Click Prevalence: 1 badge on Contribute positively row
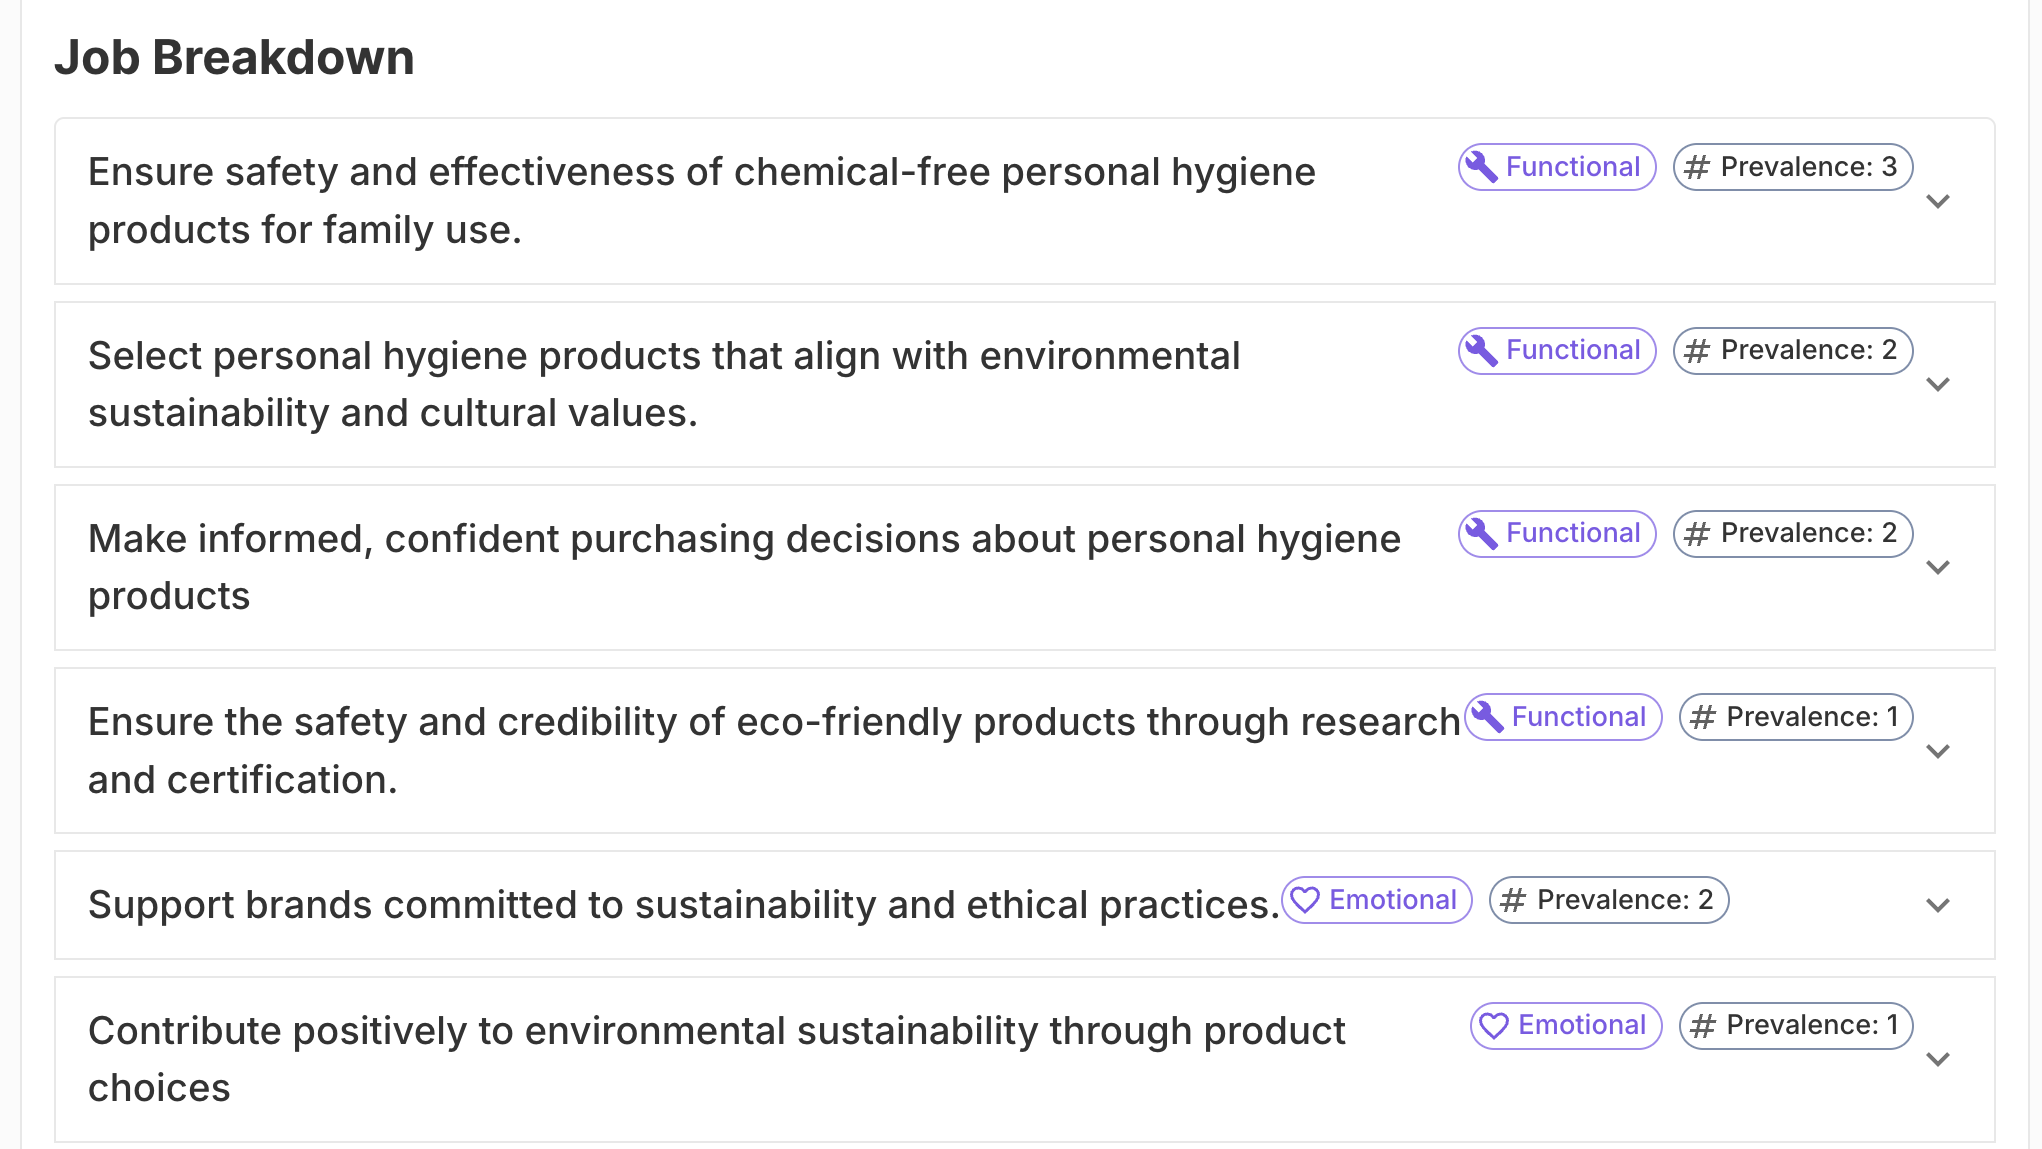The height and width of the screenshot is (1149, 2042). pos(1796,1026)
